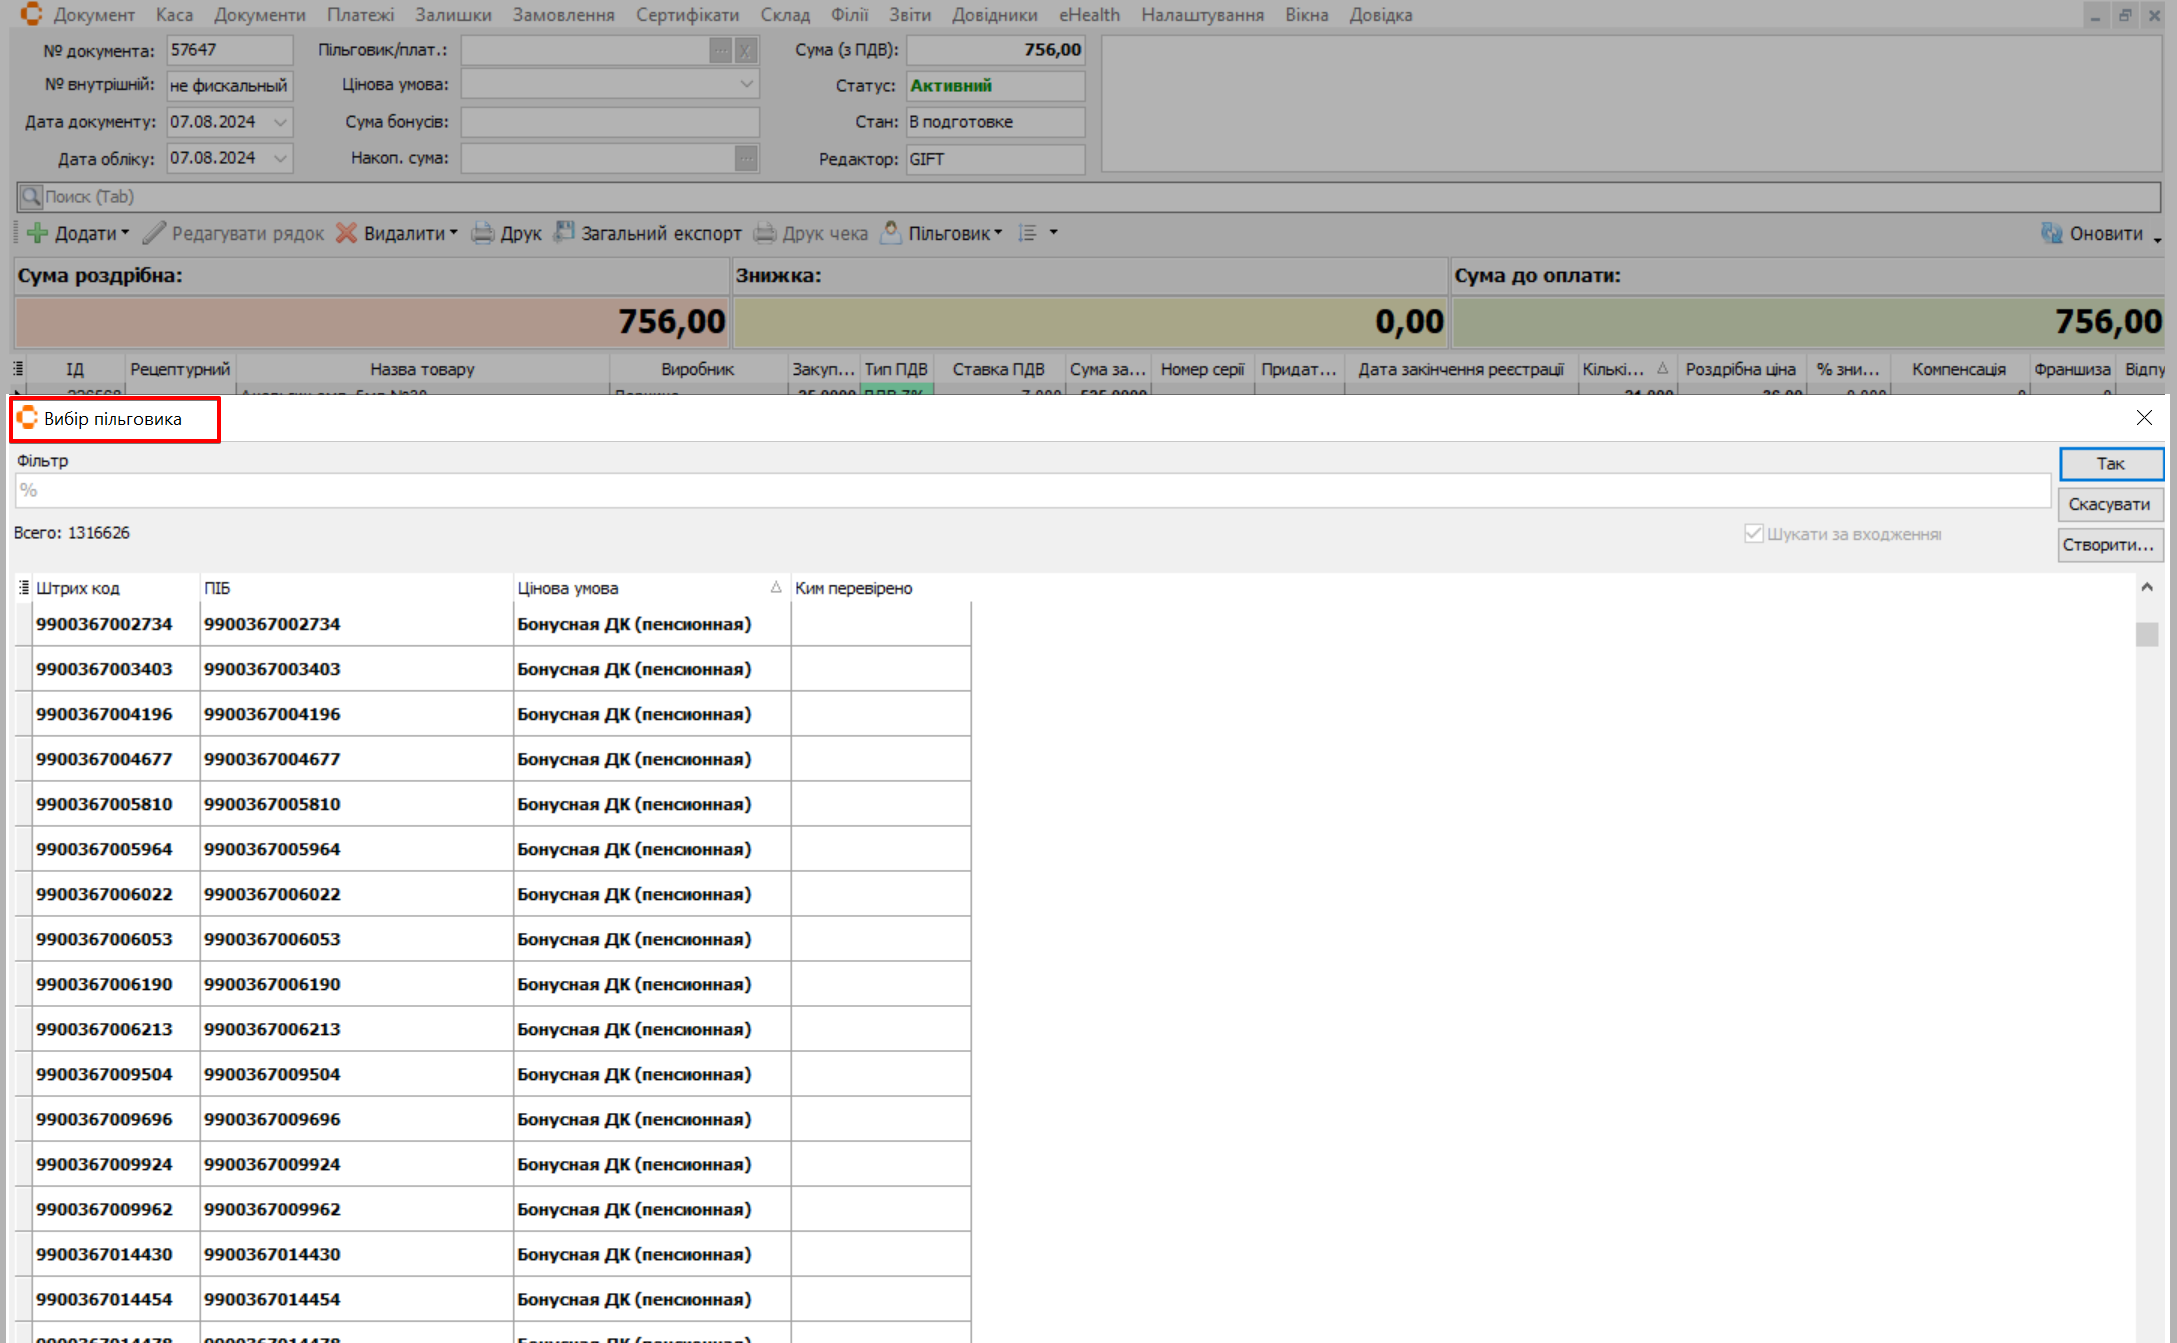Open the Довідники menu

994,15
